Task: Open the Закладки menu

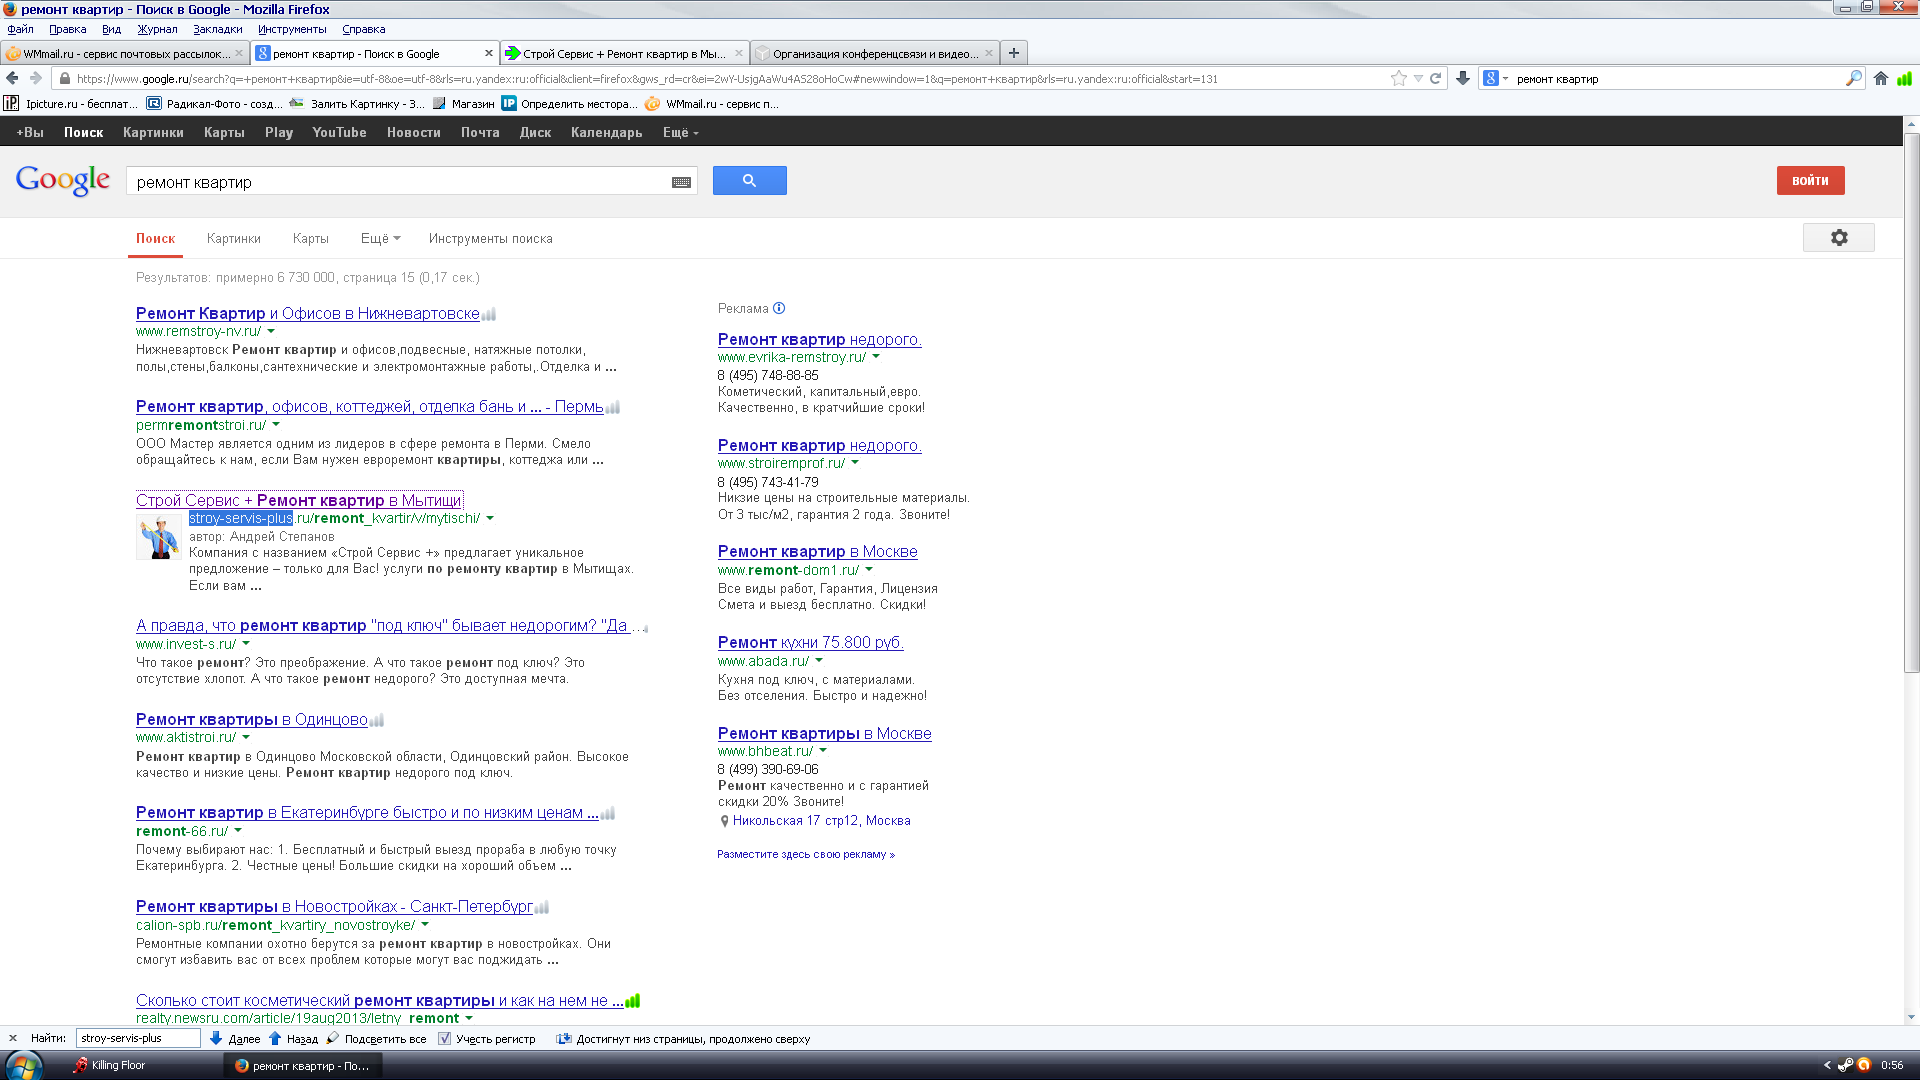Action: pyautogui.click(x=217, y=29)
